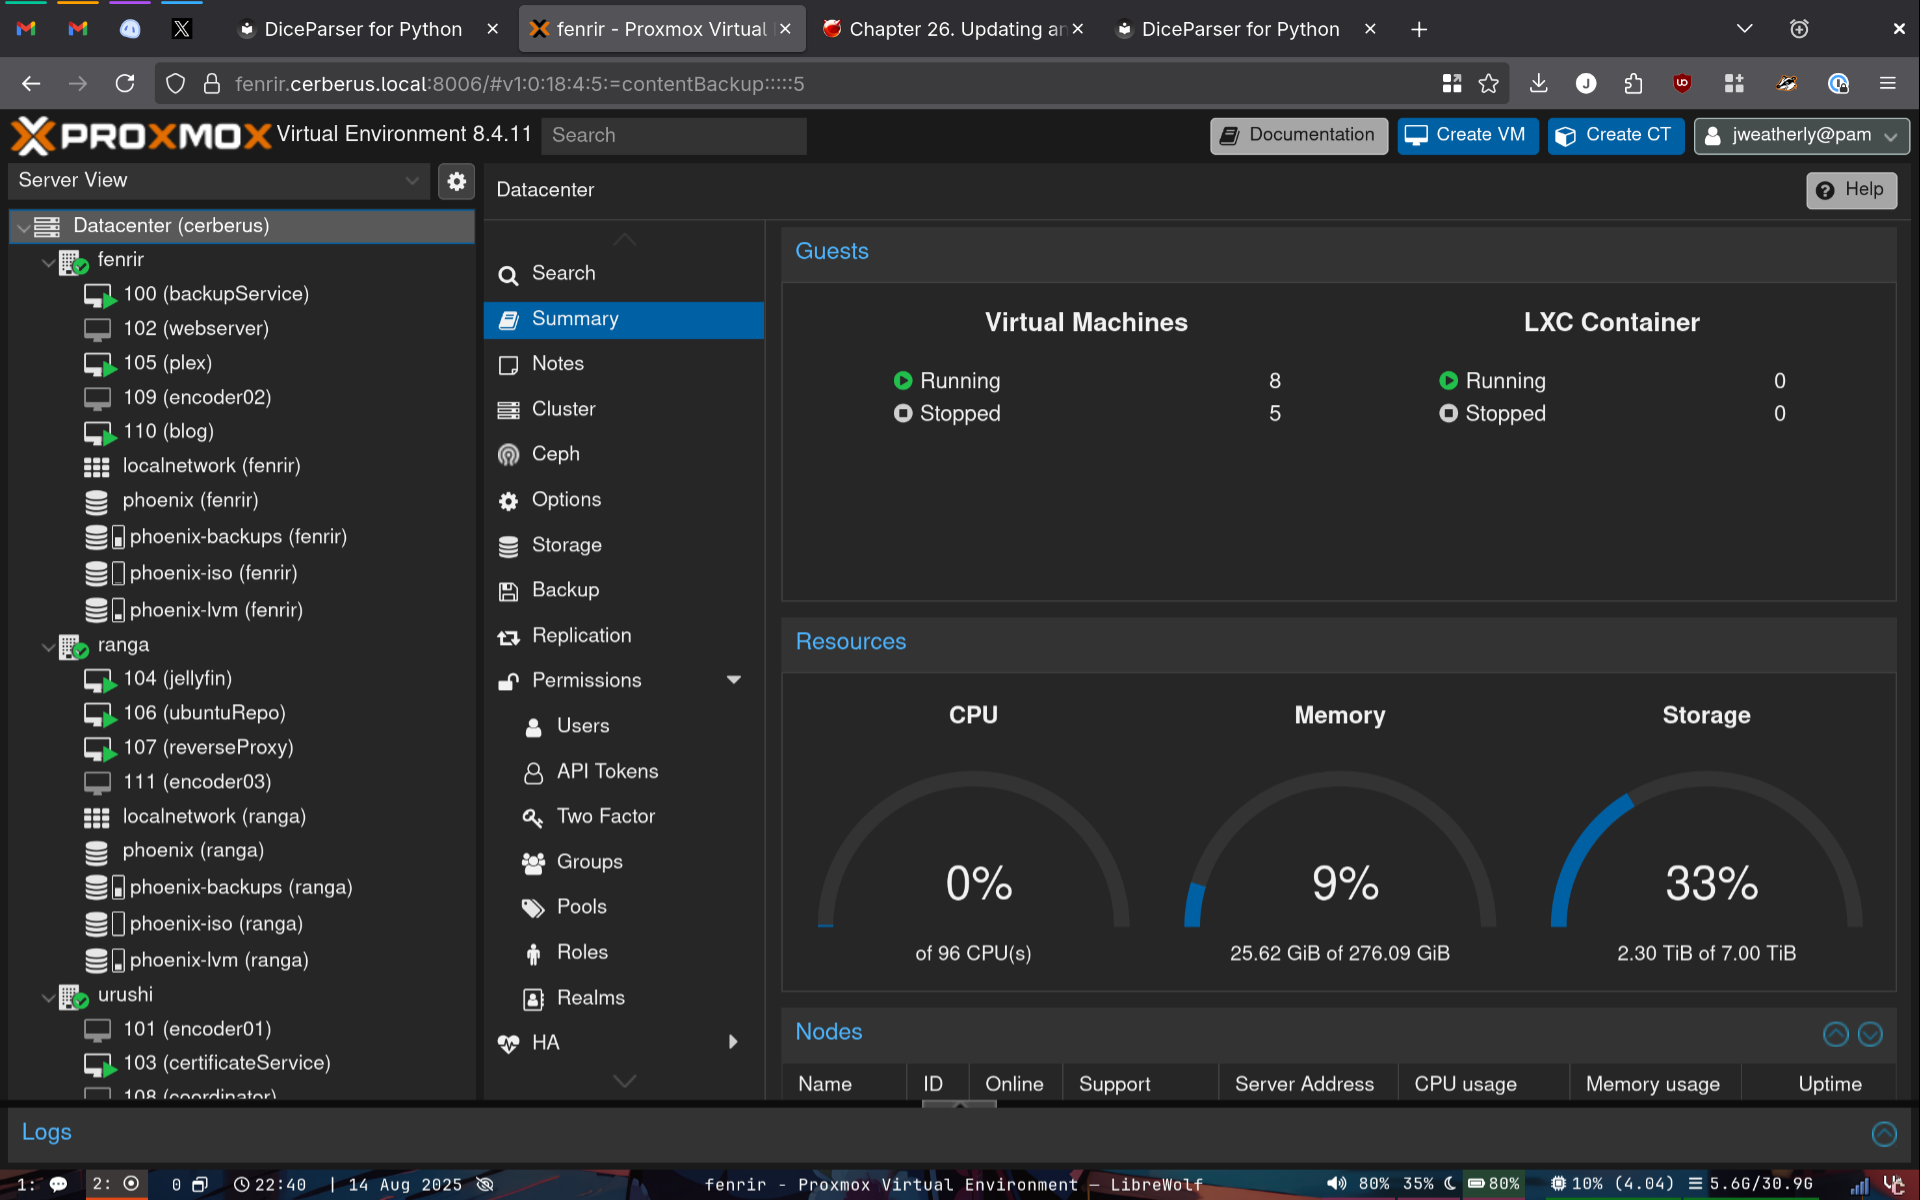Click the Help button
Viewport: 1920px width, 1200px height.
(x=1850, y=190)
